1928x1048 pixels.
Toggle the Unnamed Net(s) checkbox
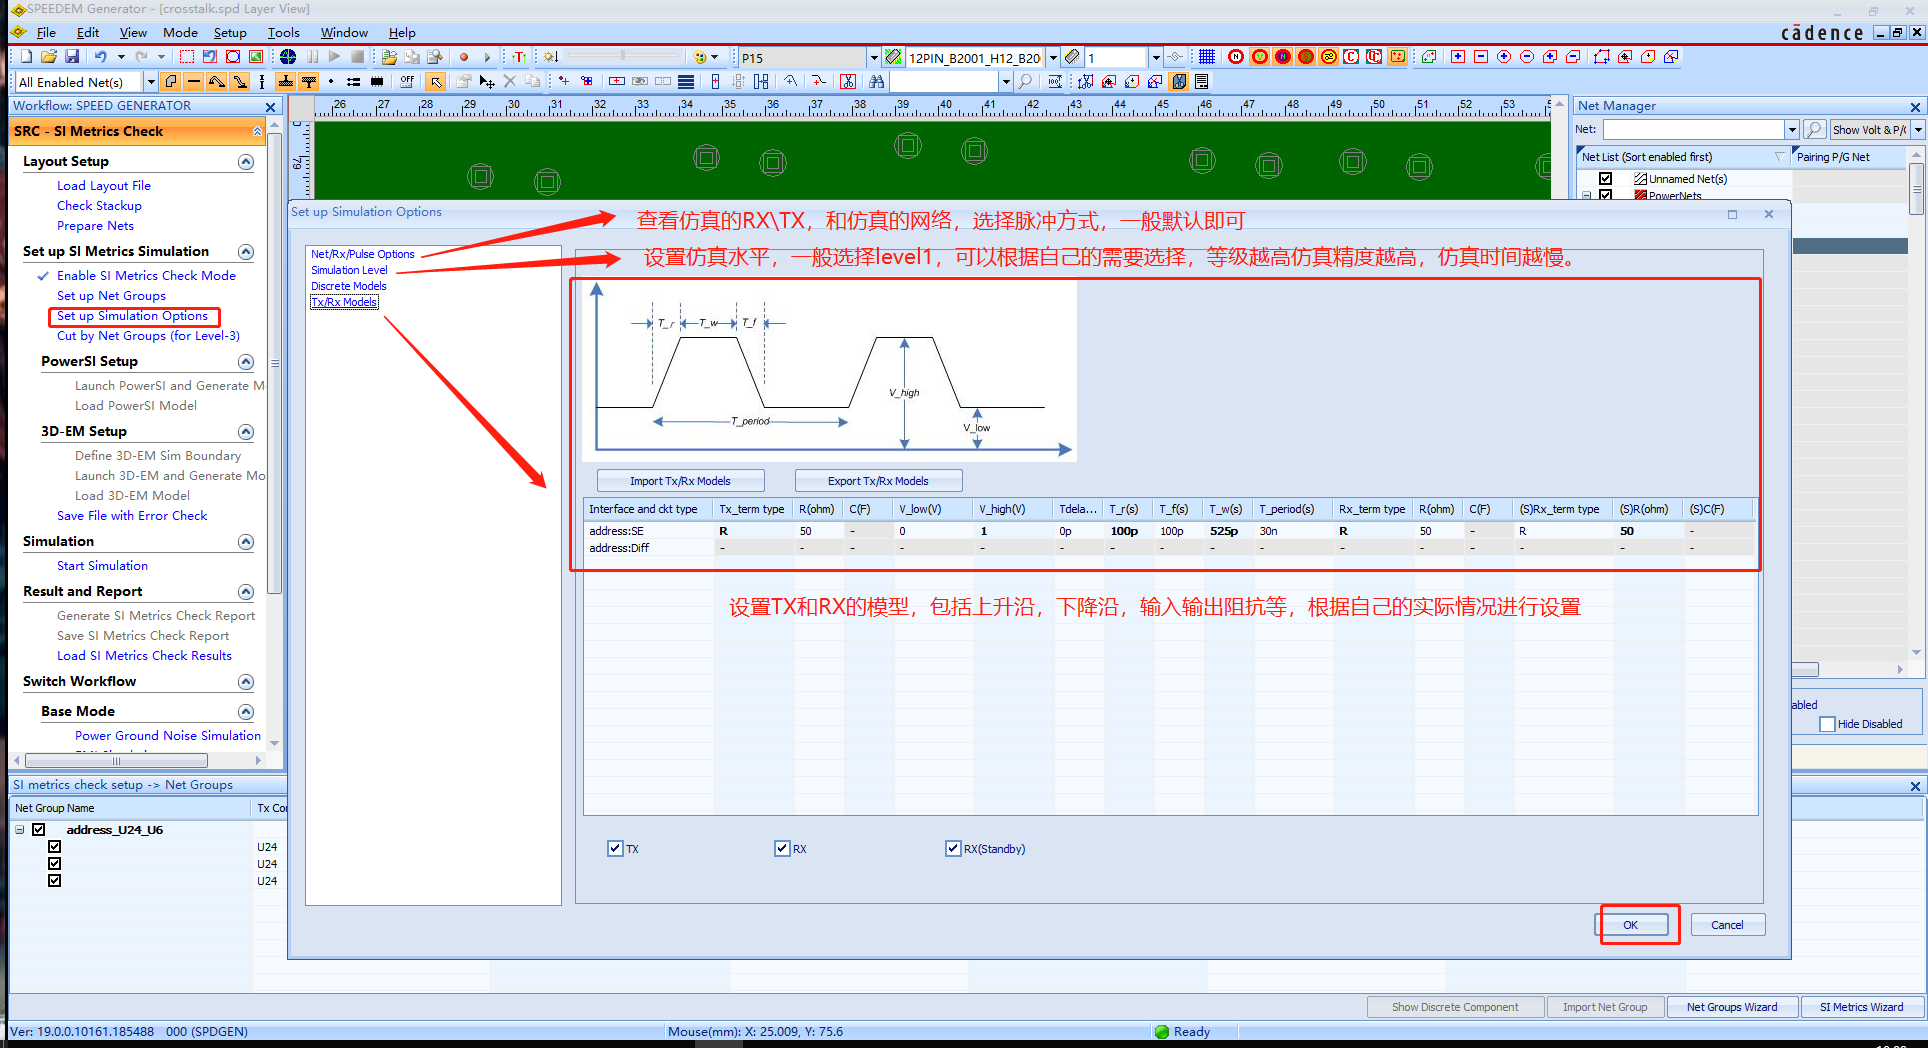[1605, 179]
